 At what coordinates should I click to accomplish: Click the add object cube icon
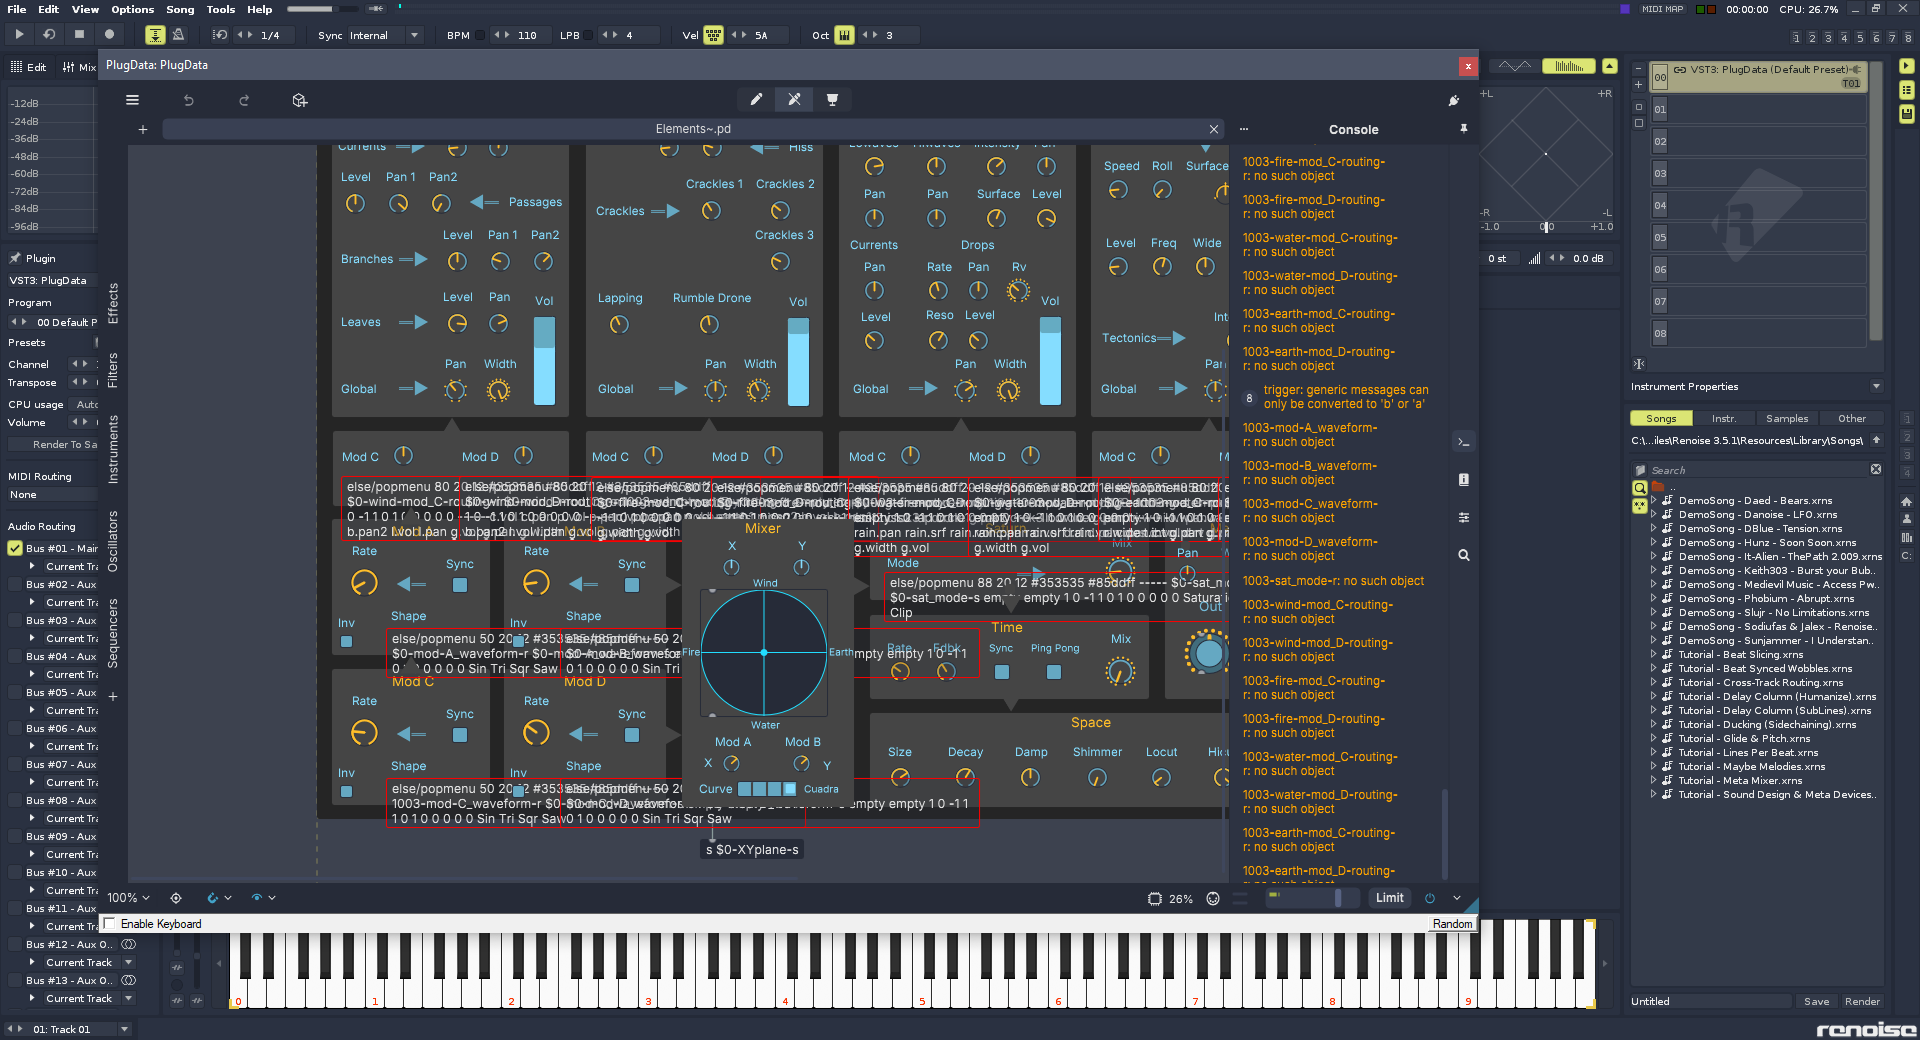point(299,100)
